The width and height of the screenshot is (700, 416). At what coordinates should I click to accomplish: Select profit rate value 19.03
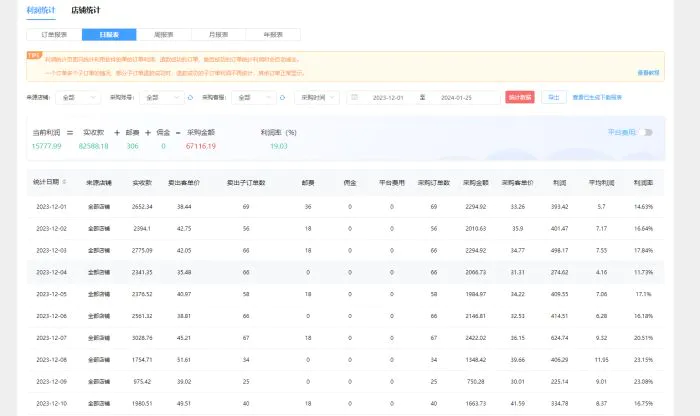pyautogui.click(x=279, y=146)
